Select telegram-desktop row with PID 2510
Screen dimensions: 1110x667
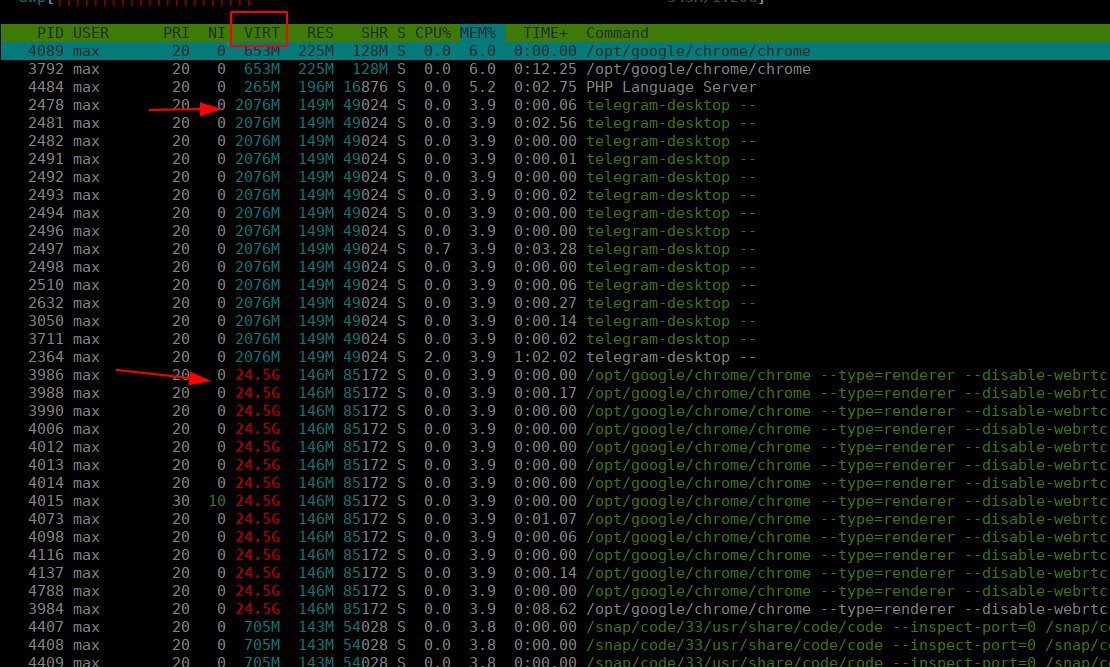tap(555, 285)
